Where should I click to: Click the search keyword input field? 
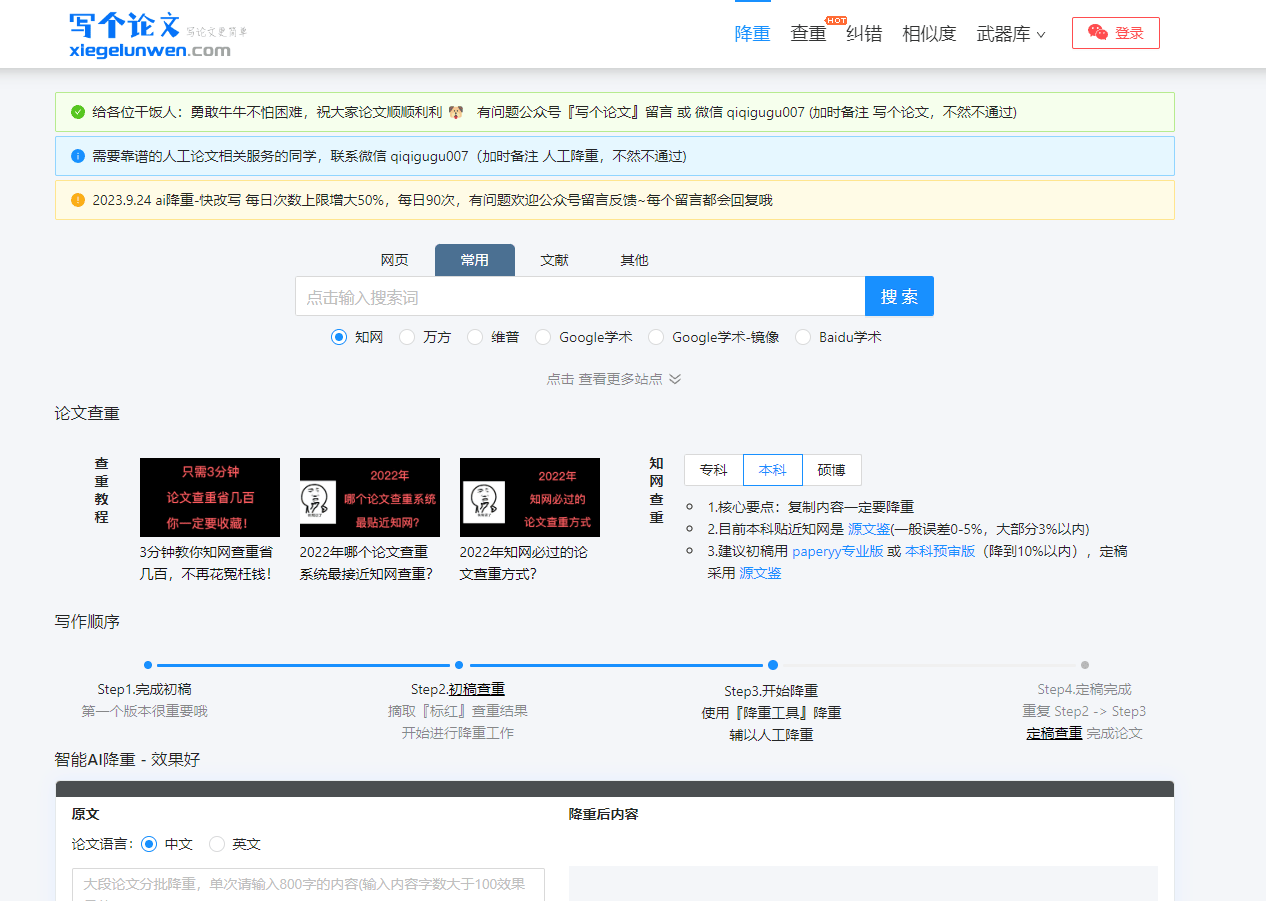(x=580, y=297)
